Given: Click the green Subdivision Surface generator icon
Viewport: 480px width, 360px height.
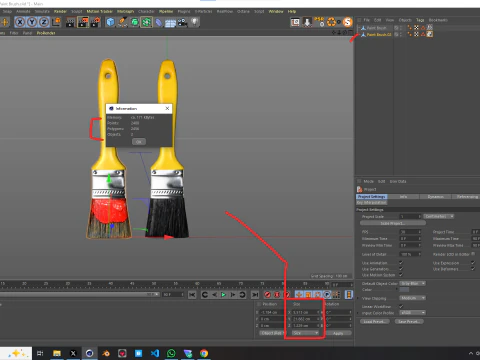Looking at the screenshot, I should coord(135,22).
